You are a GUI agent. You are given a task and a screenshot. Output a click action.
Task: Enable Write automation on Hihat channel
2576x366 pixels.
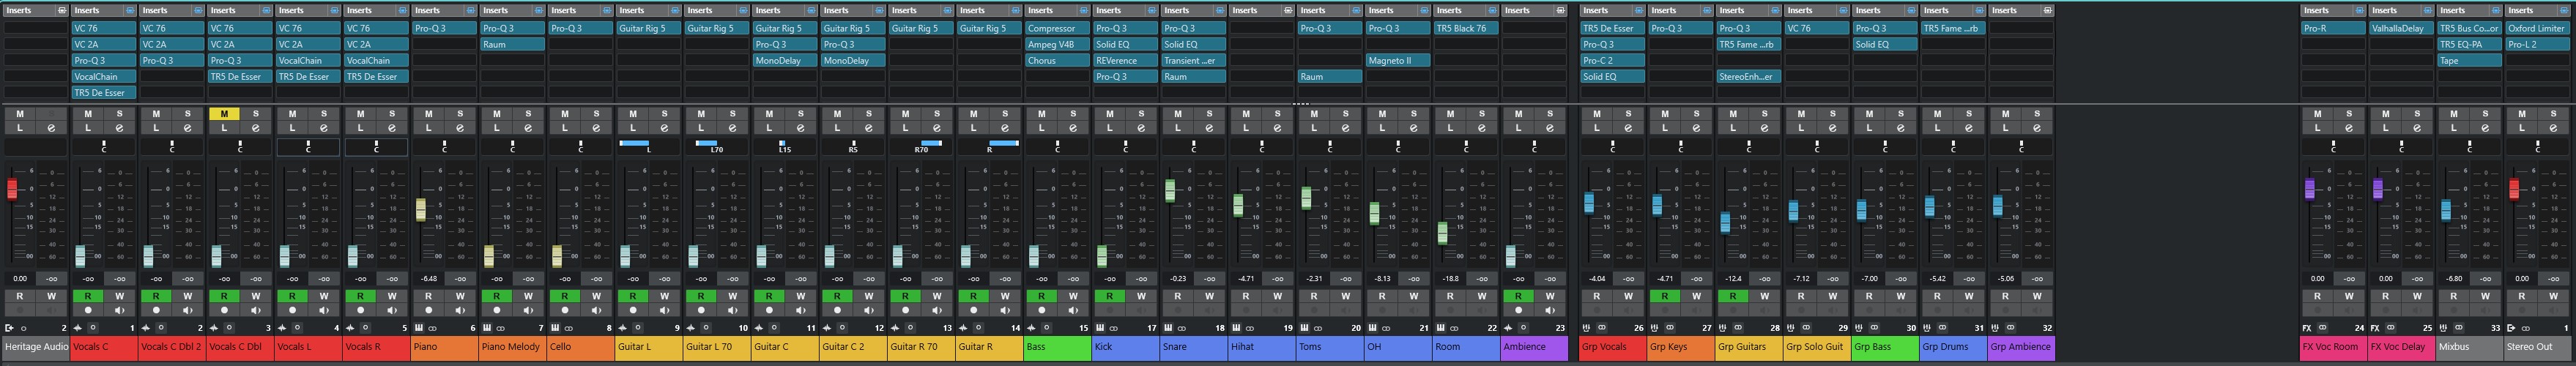[x=1277, y=296]
